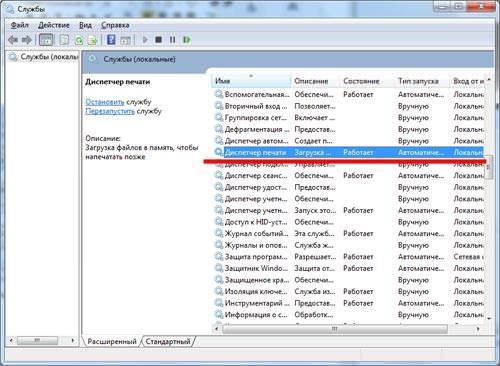
Task: Open the Вид menu
Action: coord(85,25)
